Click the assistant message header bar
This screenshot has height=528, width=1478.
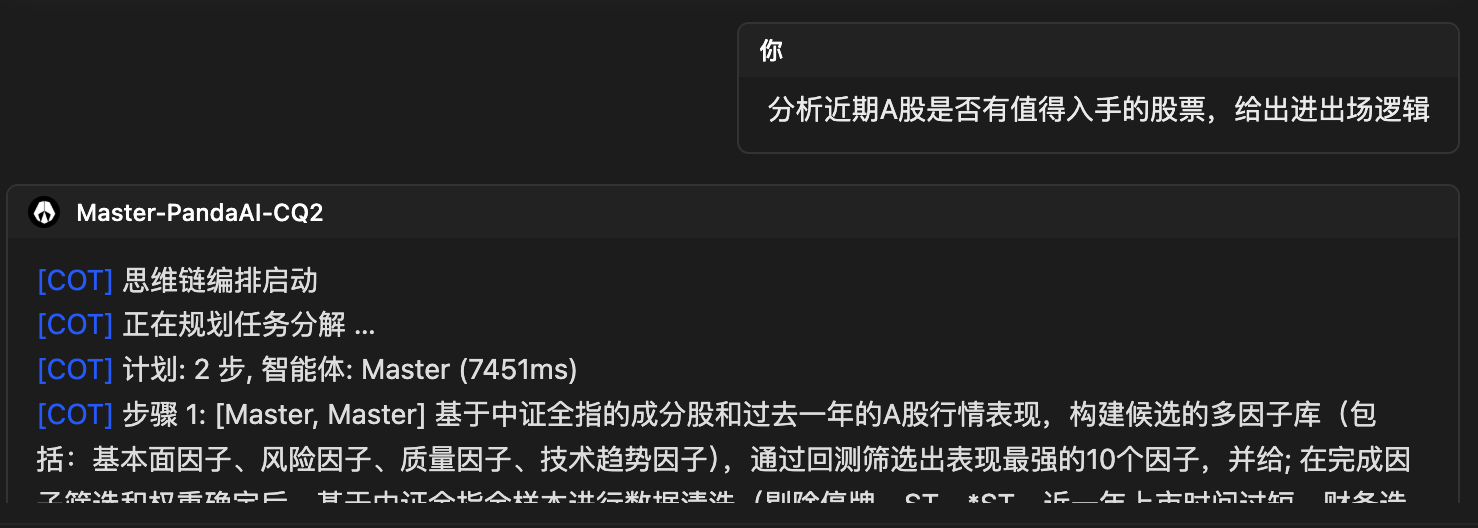point(732,212)
